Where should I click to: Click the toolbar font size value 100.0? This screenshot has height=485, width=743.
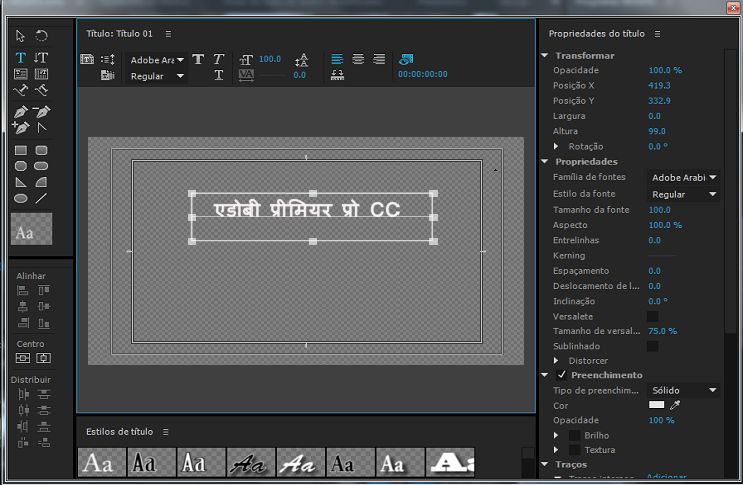tap(270, 59)
